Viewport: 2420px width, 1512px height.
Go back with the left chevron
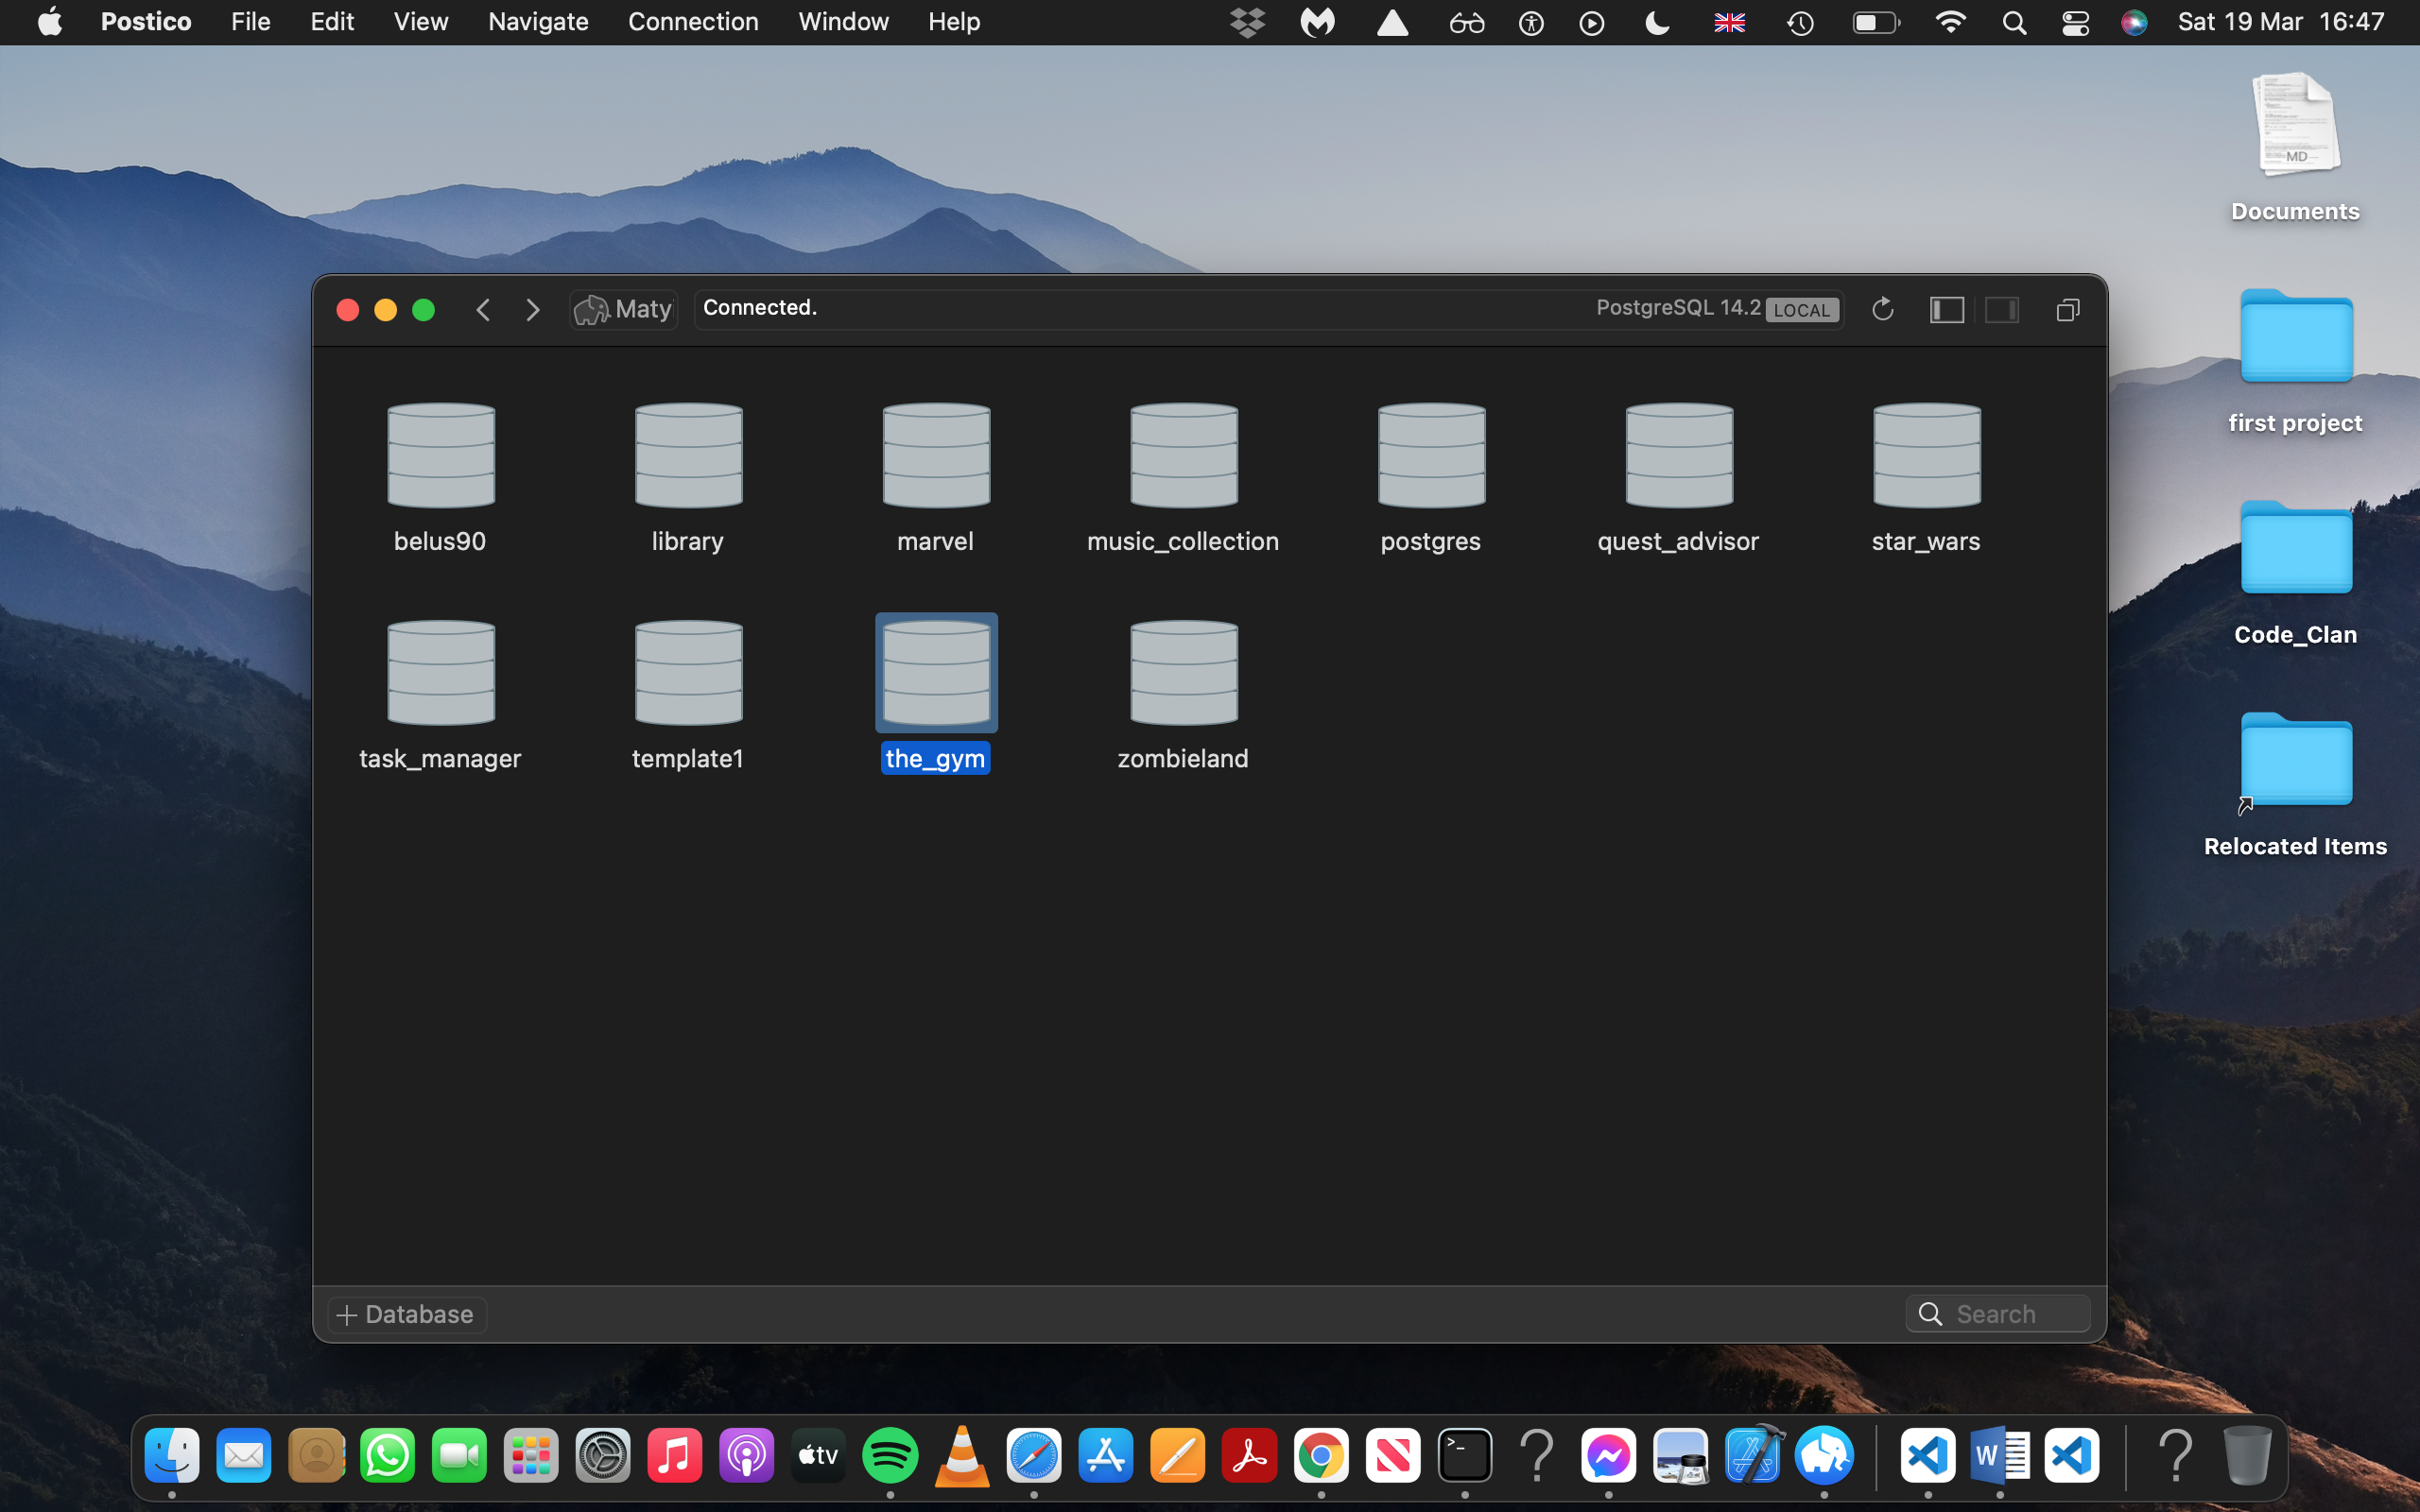[x=483, y=310]
